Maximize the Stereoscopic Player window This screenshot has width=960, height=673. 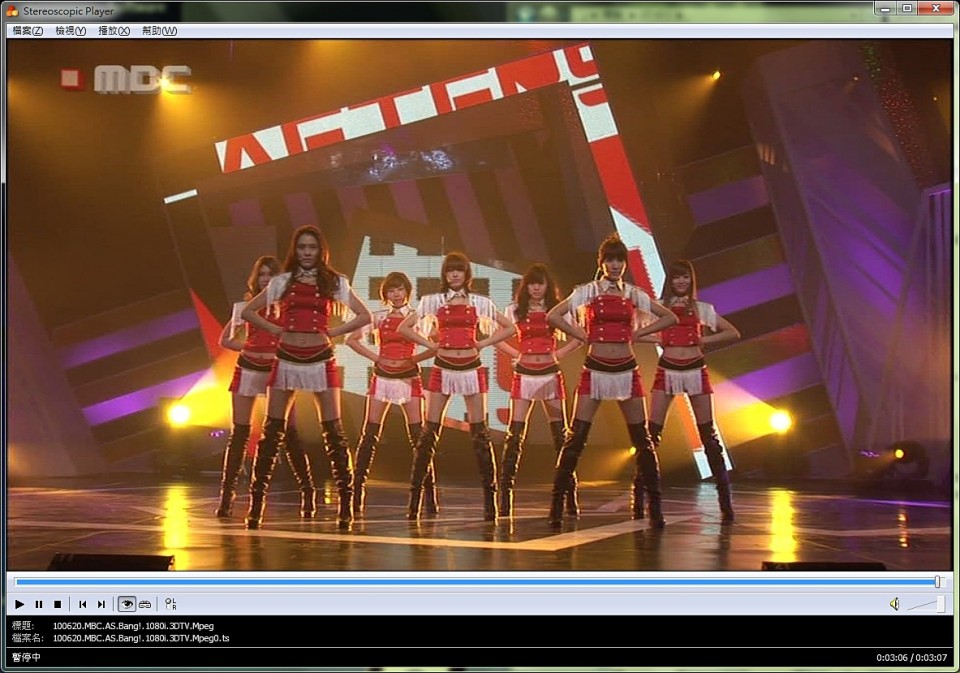(x=907, y=8)
